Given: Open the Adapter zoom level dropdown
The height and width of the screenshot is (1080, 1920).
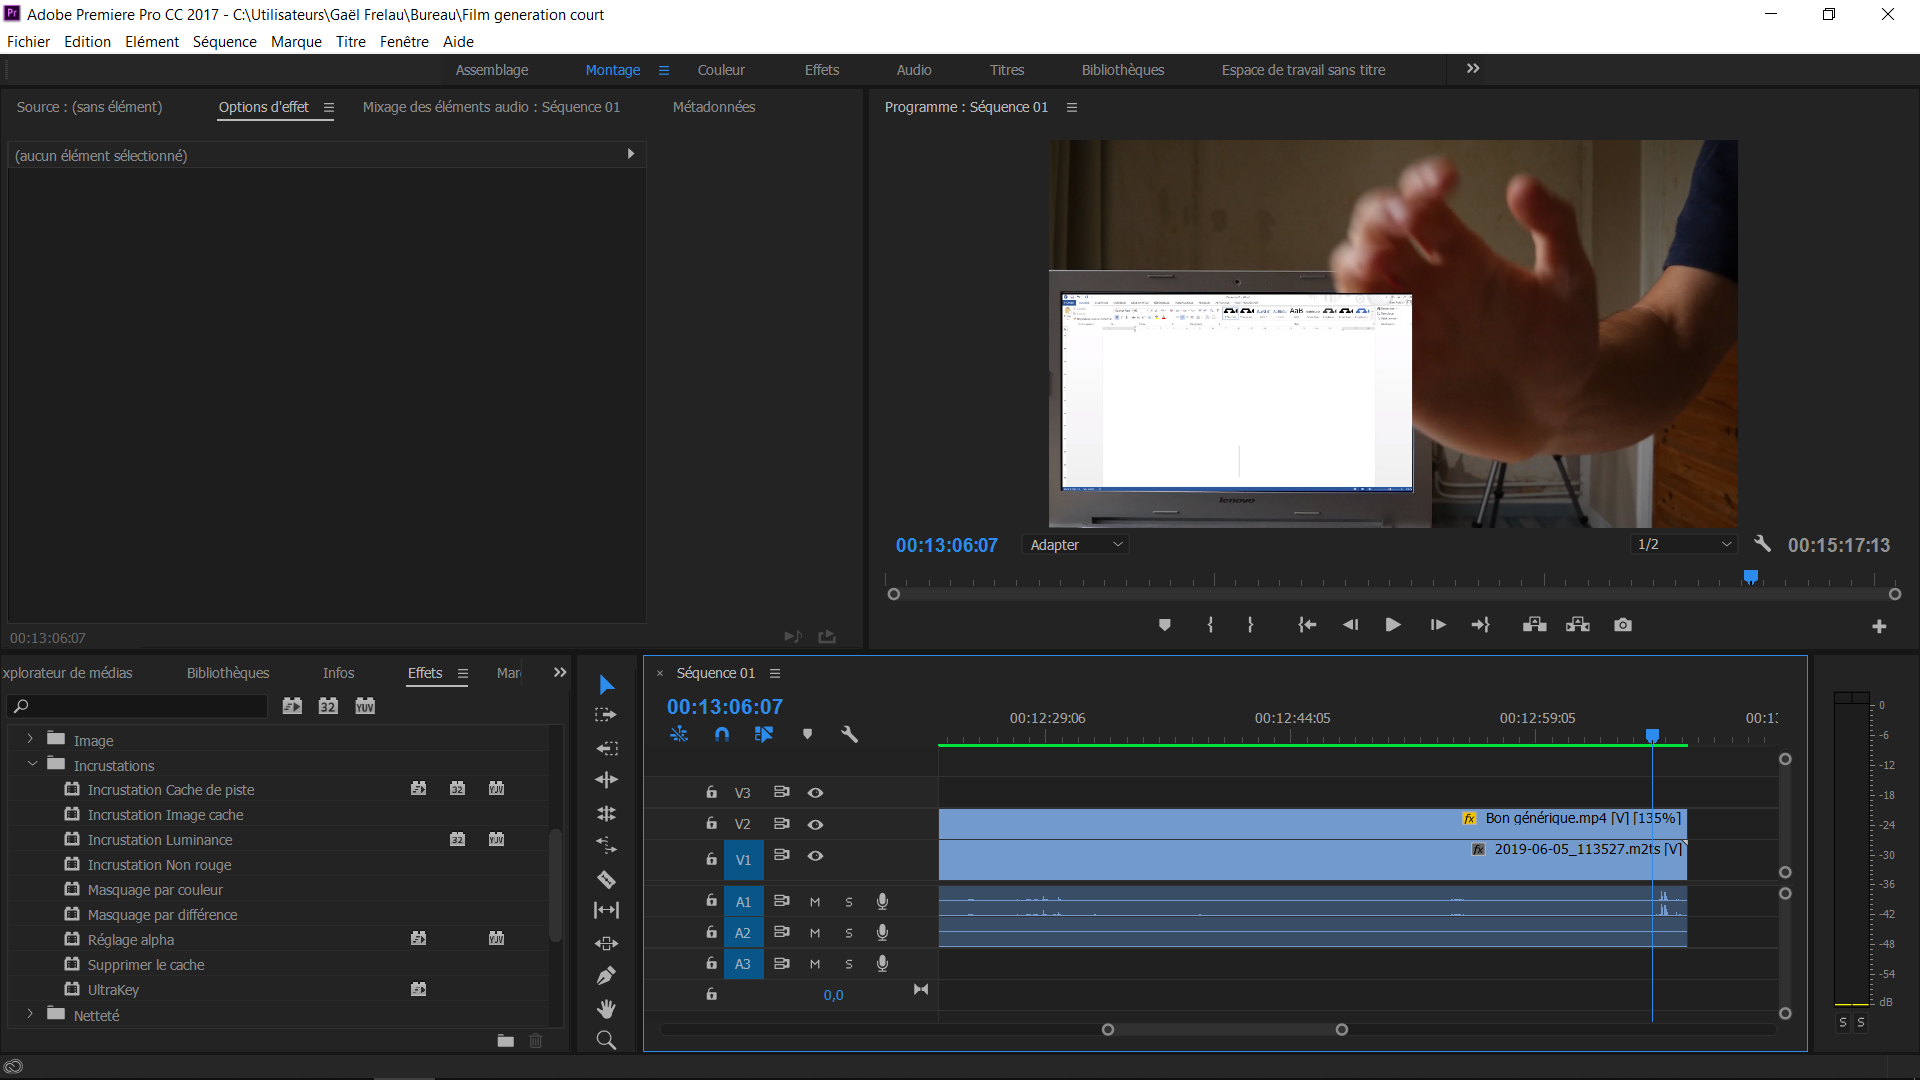Looking at the screenshot, I should pos(1077,545).
